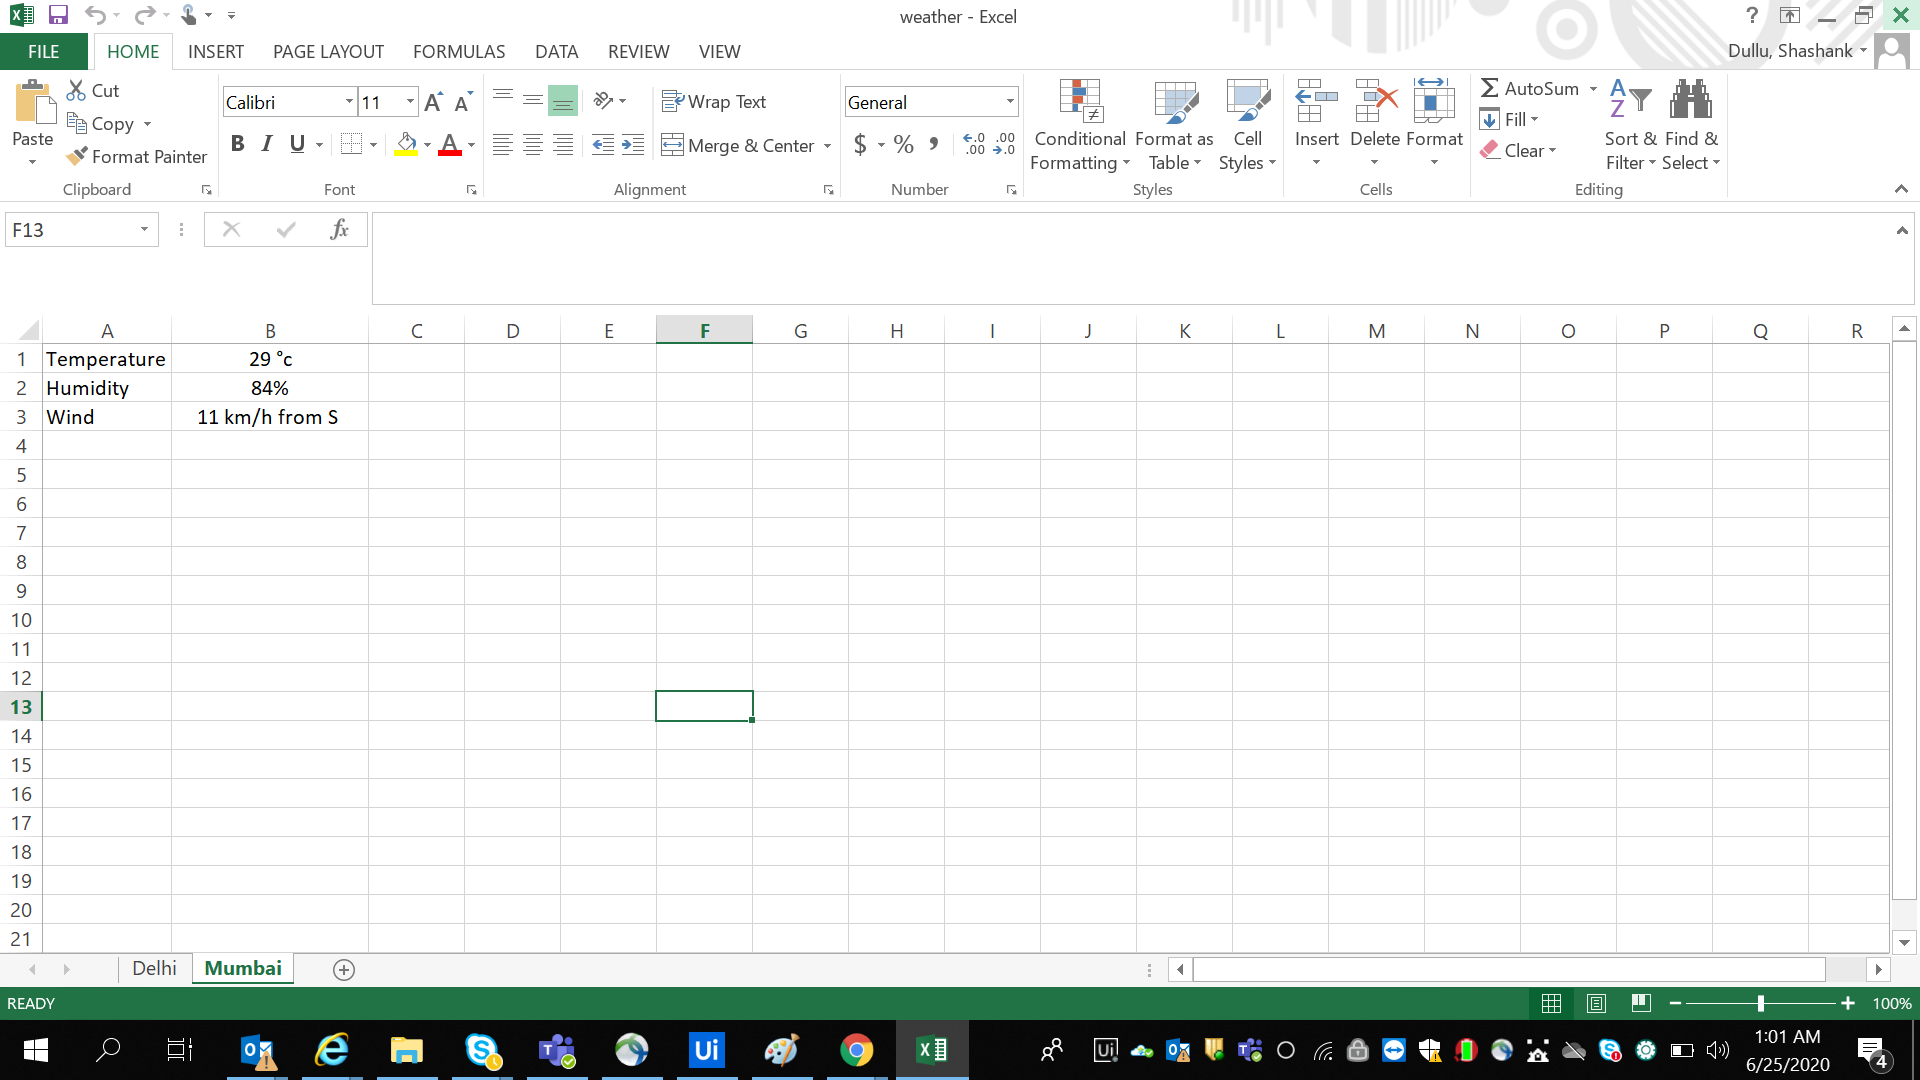Click the Format Painter brush icon
The width and height of the screenshot is (1920, 1080).
(77, 156)
